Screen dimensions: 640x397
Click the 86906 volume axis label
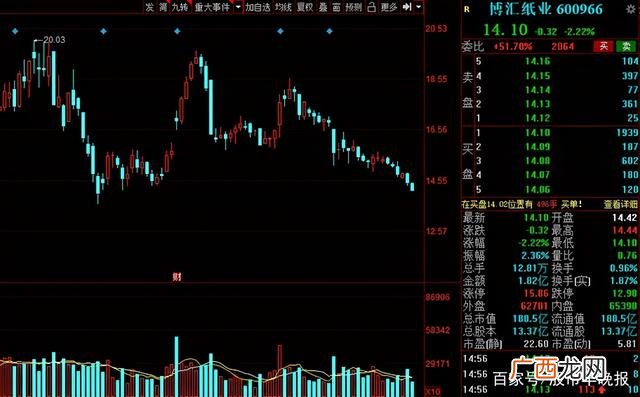coord(438,297)
